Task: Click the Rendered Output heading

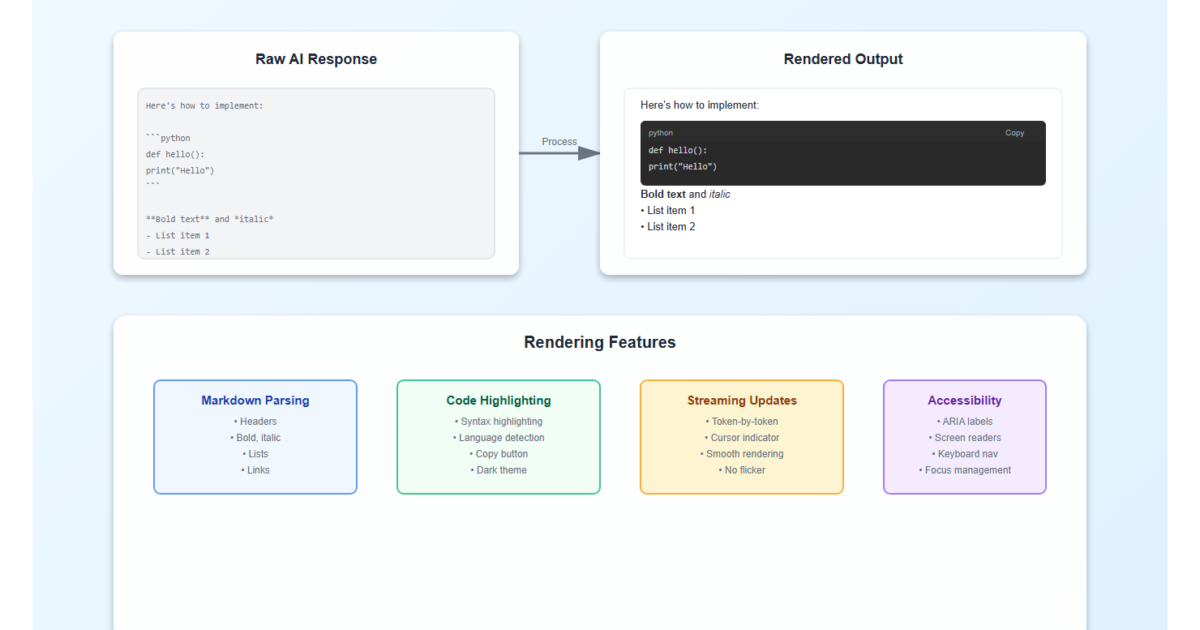Action: click(843, 59)
